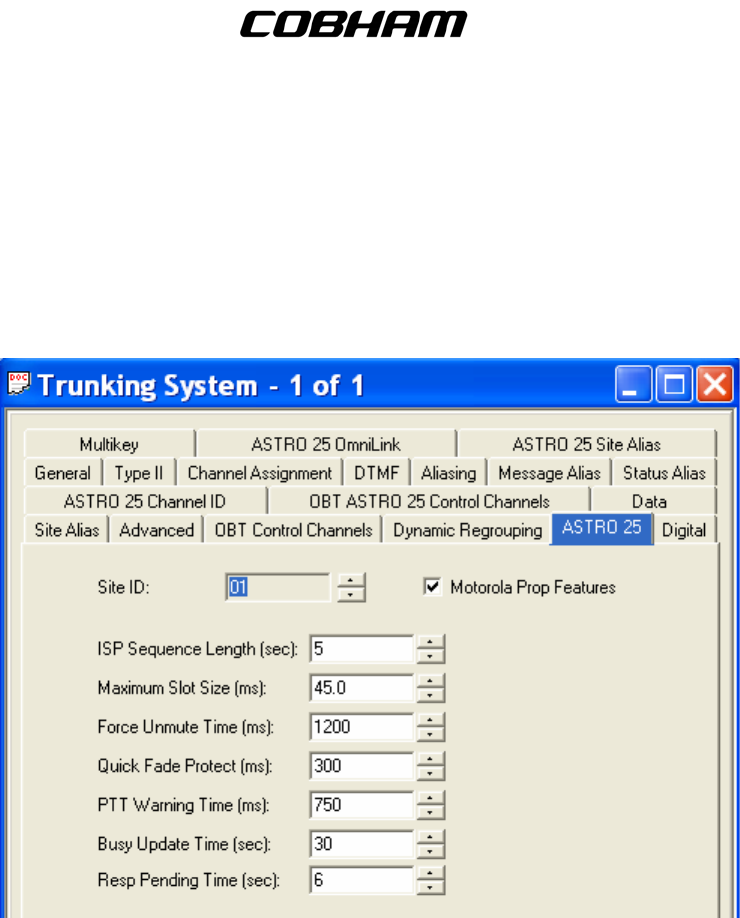Switch to the Digital tab
The height and width of the screenshot is (918, 740).
tap(684, 530)
